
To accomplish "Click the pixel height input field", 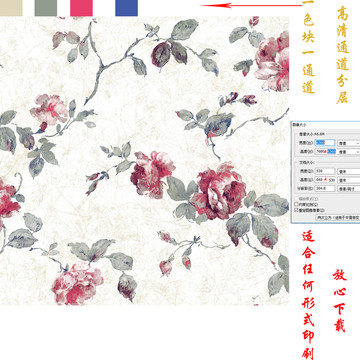I will click(x=325, y=151).
